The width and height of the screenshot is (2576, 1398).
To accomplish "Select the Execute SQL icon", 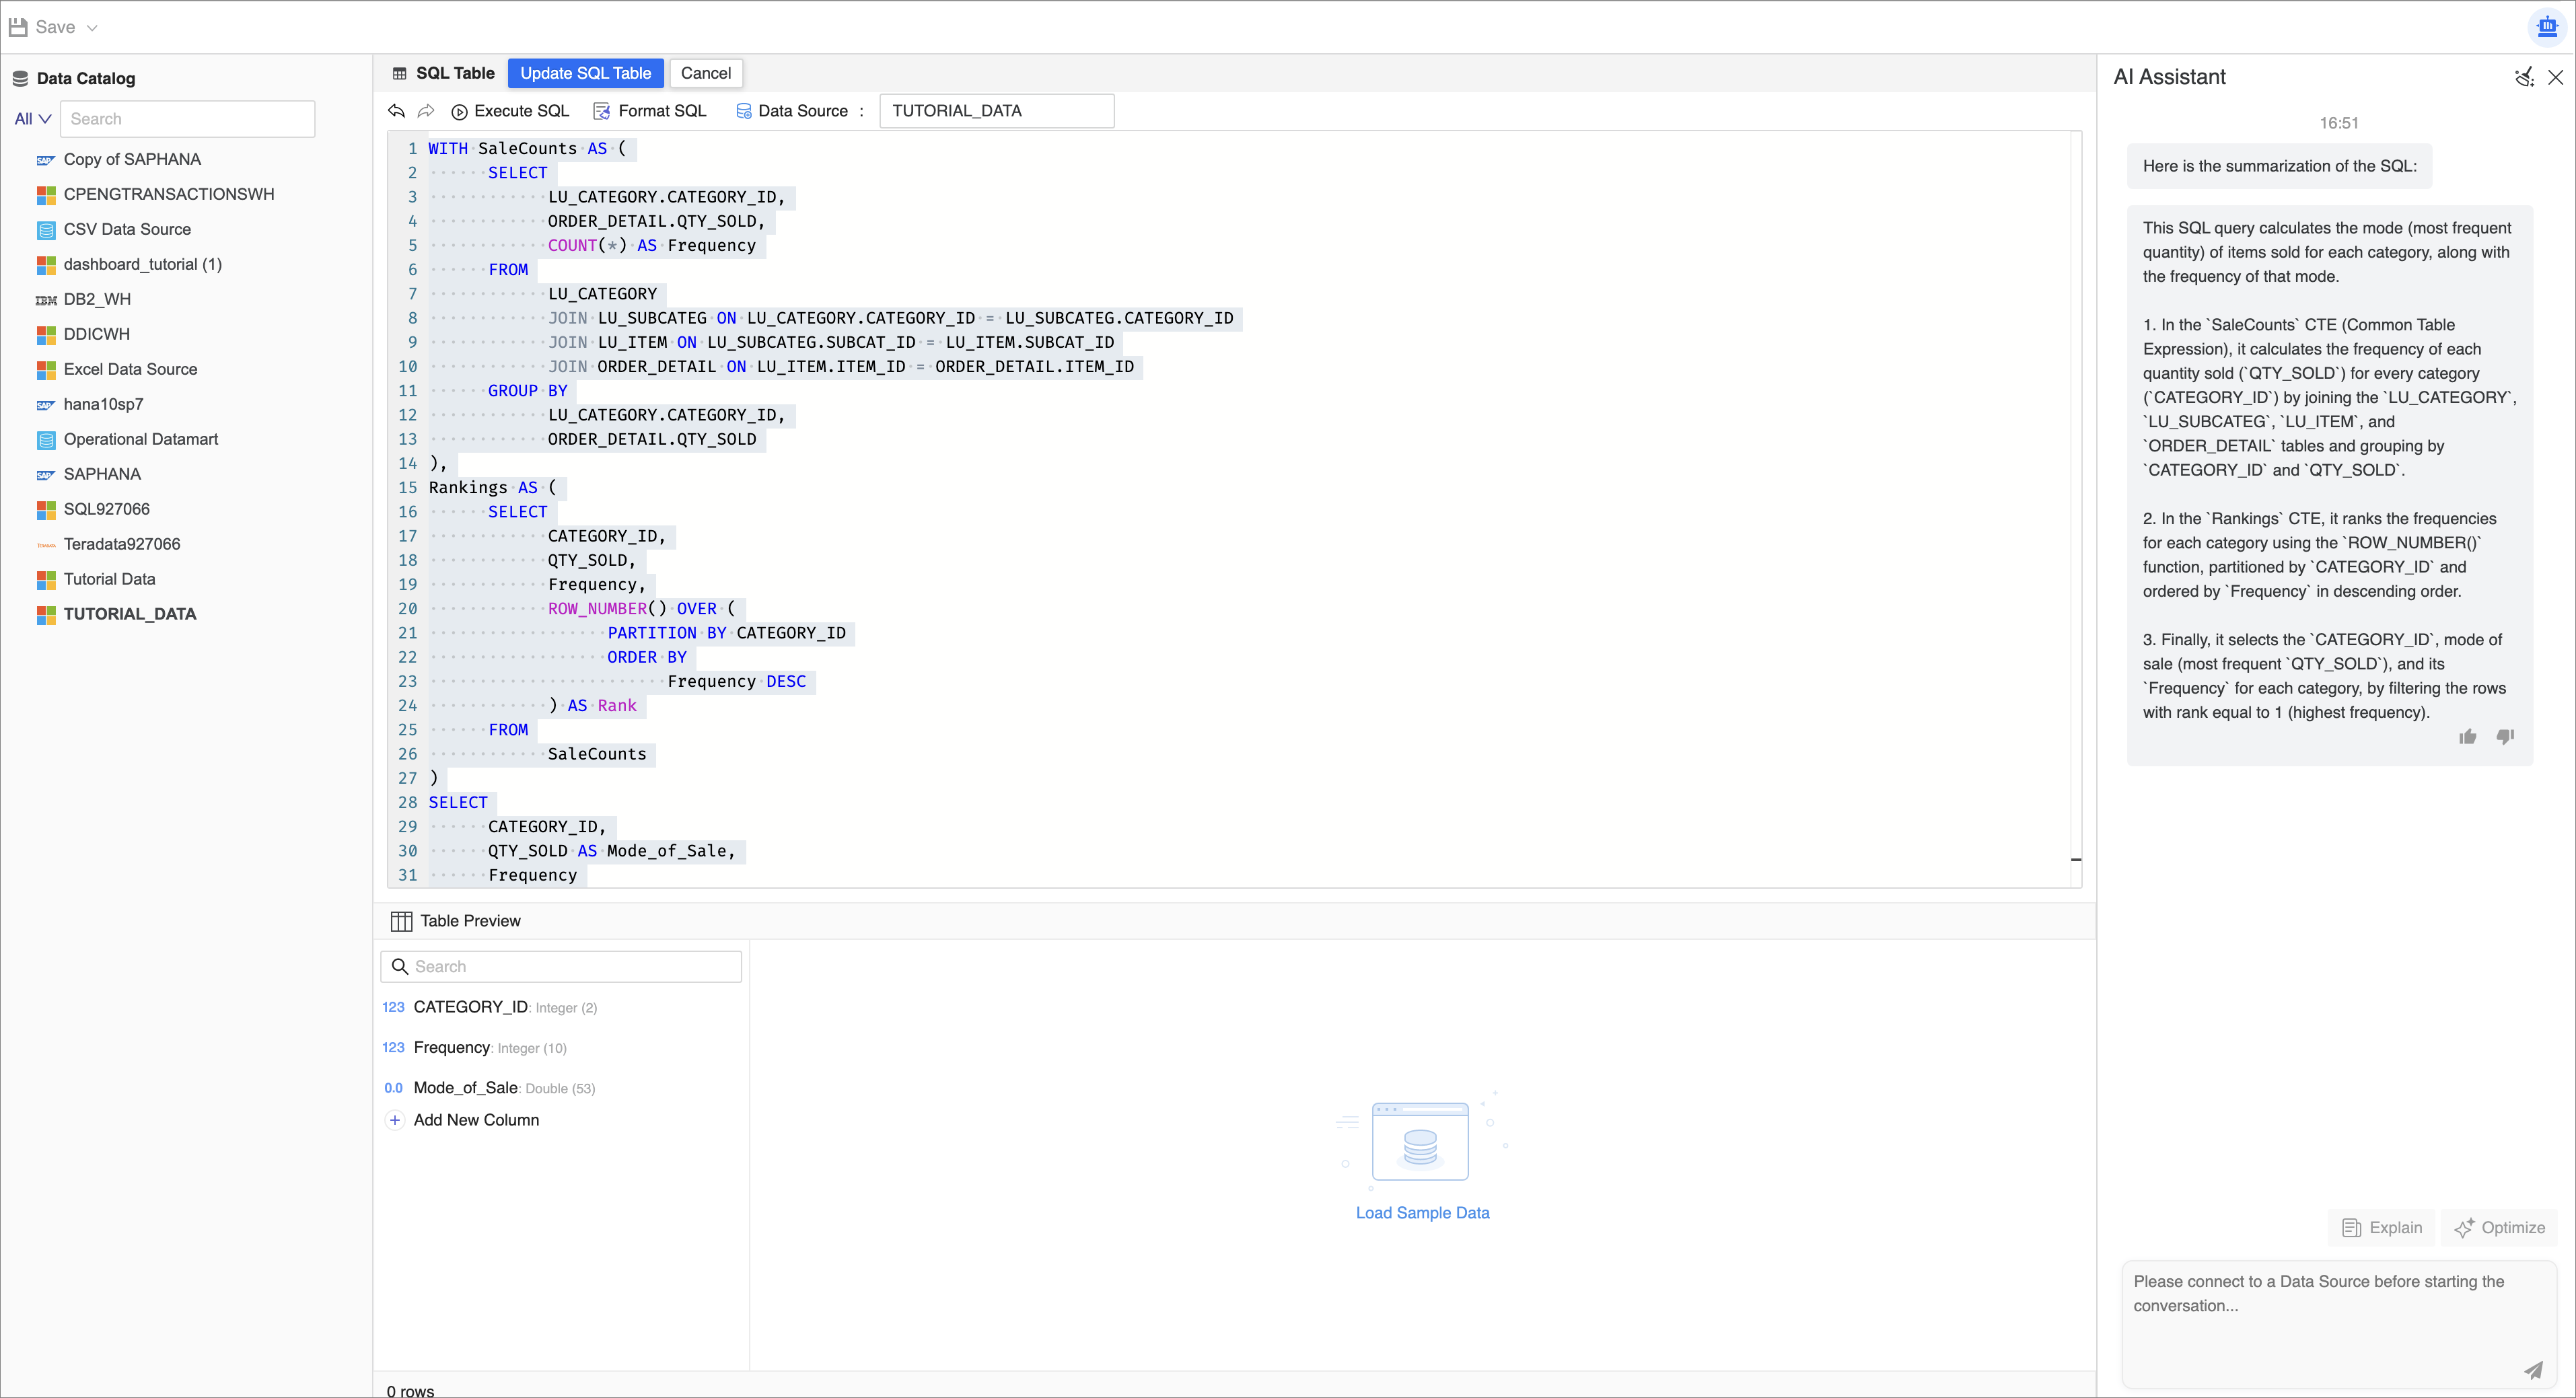I will (x=459, y=111).
